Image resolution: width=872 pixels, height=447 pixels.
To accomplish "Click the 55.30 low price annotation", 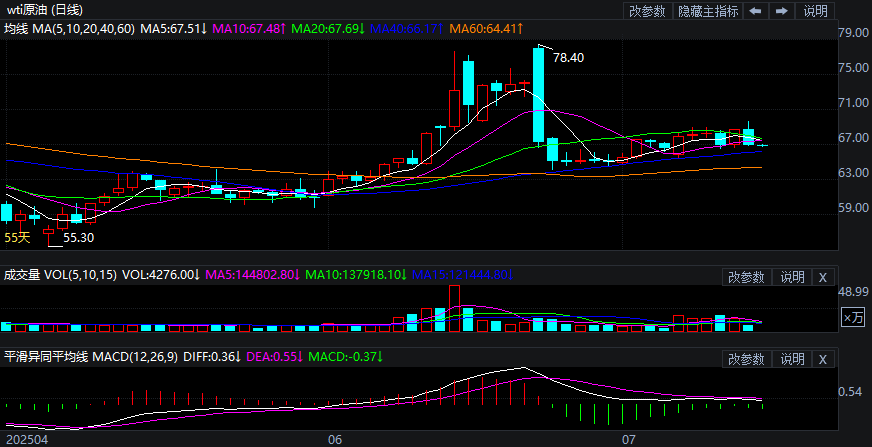I will coord(78,237).
